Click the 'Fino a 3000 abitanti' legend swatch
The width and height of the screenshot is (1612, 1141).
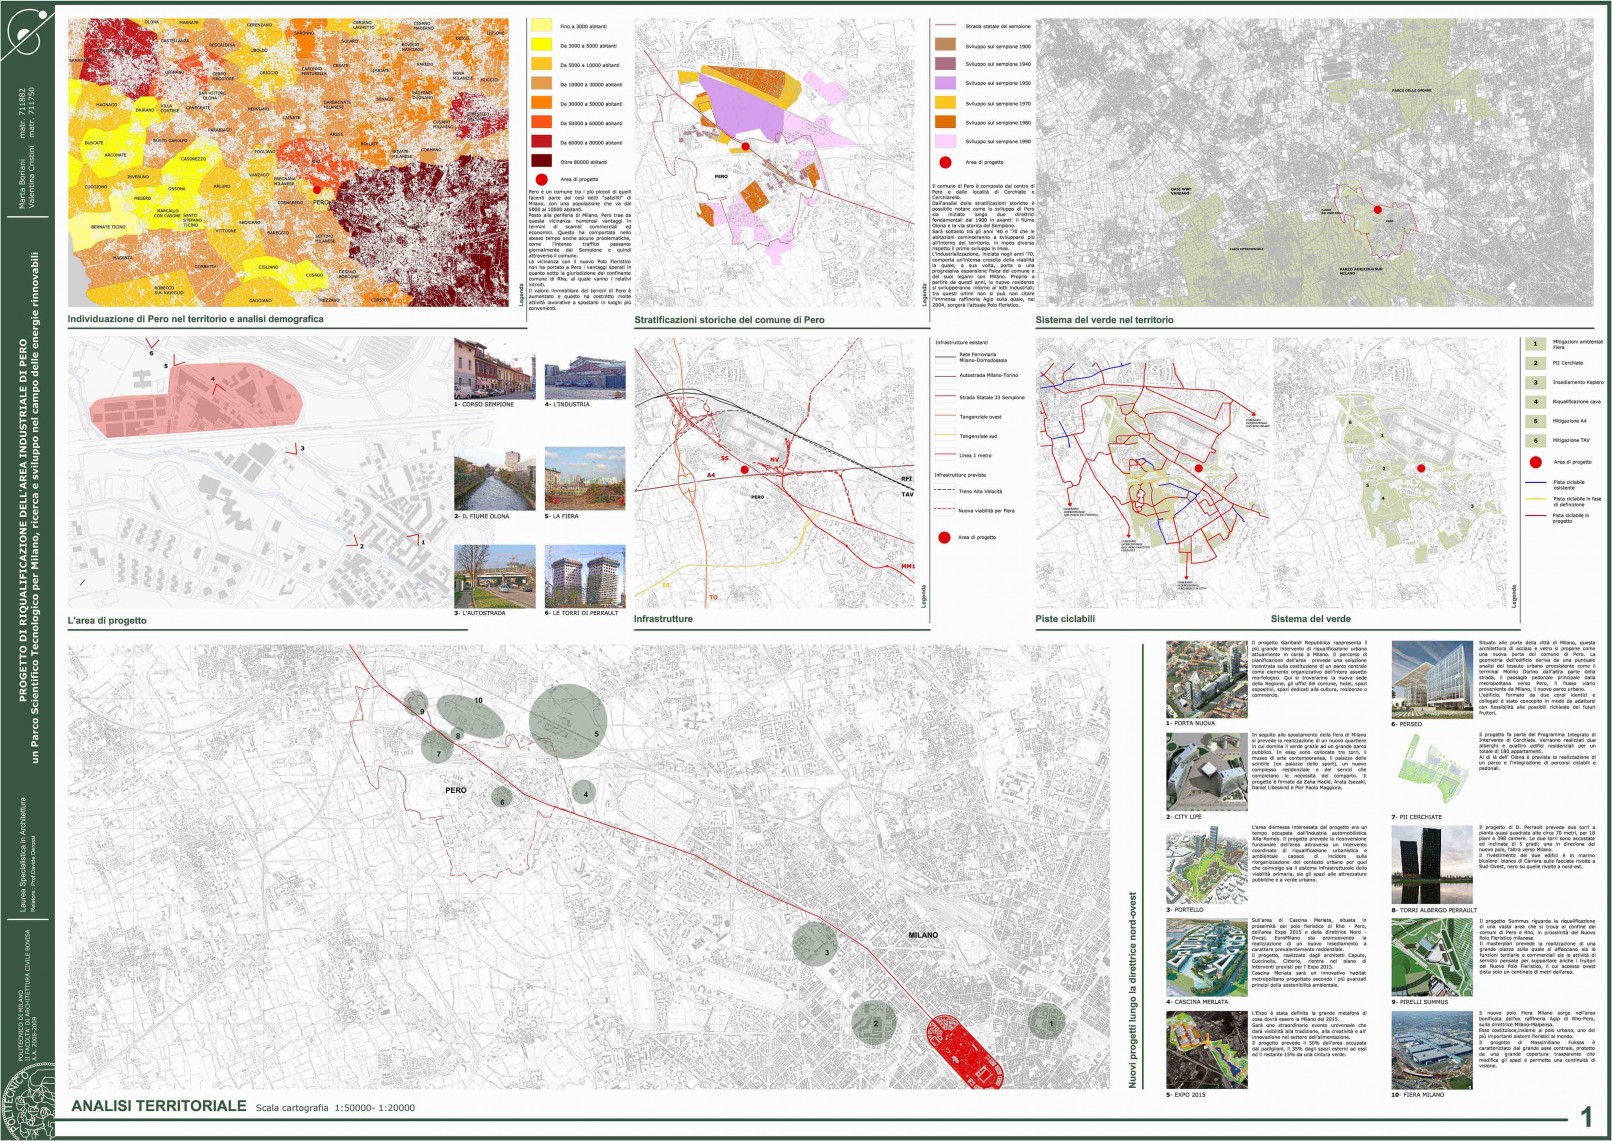click(x=541, y=25)
